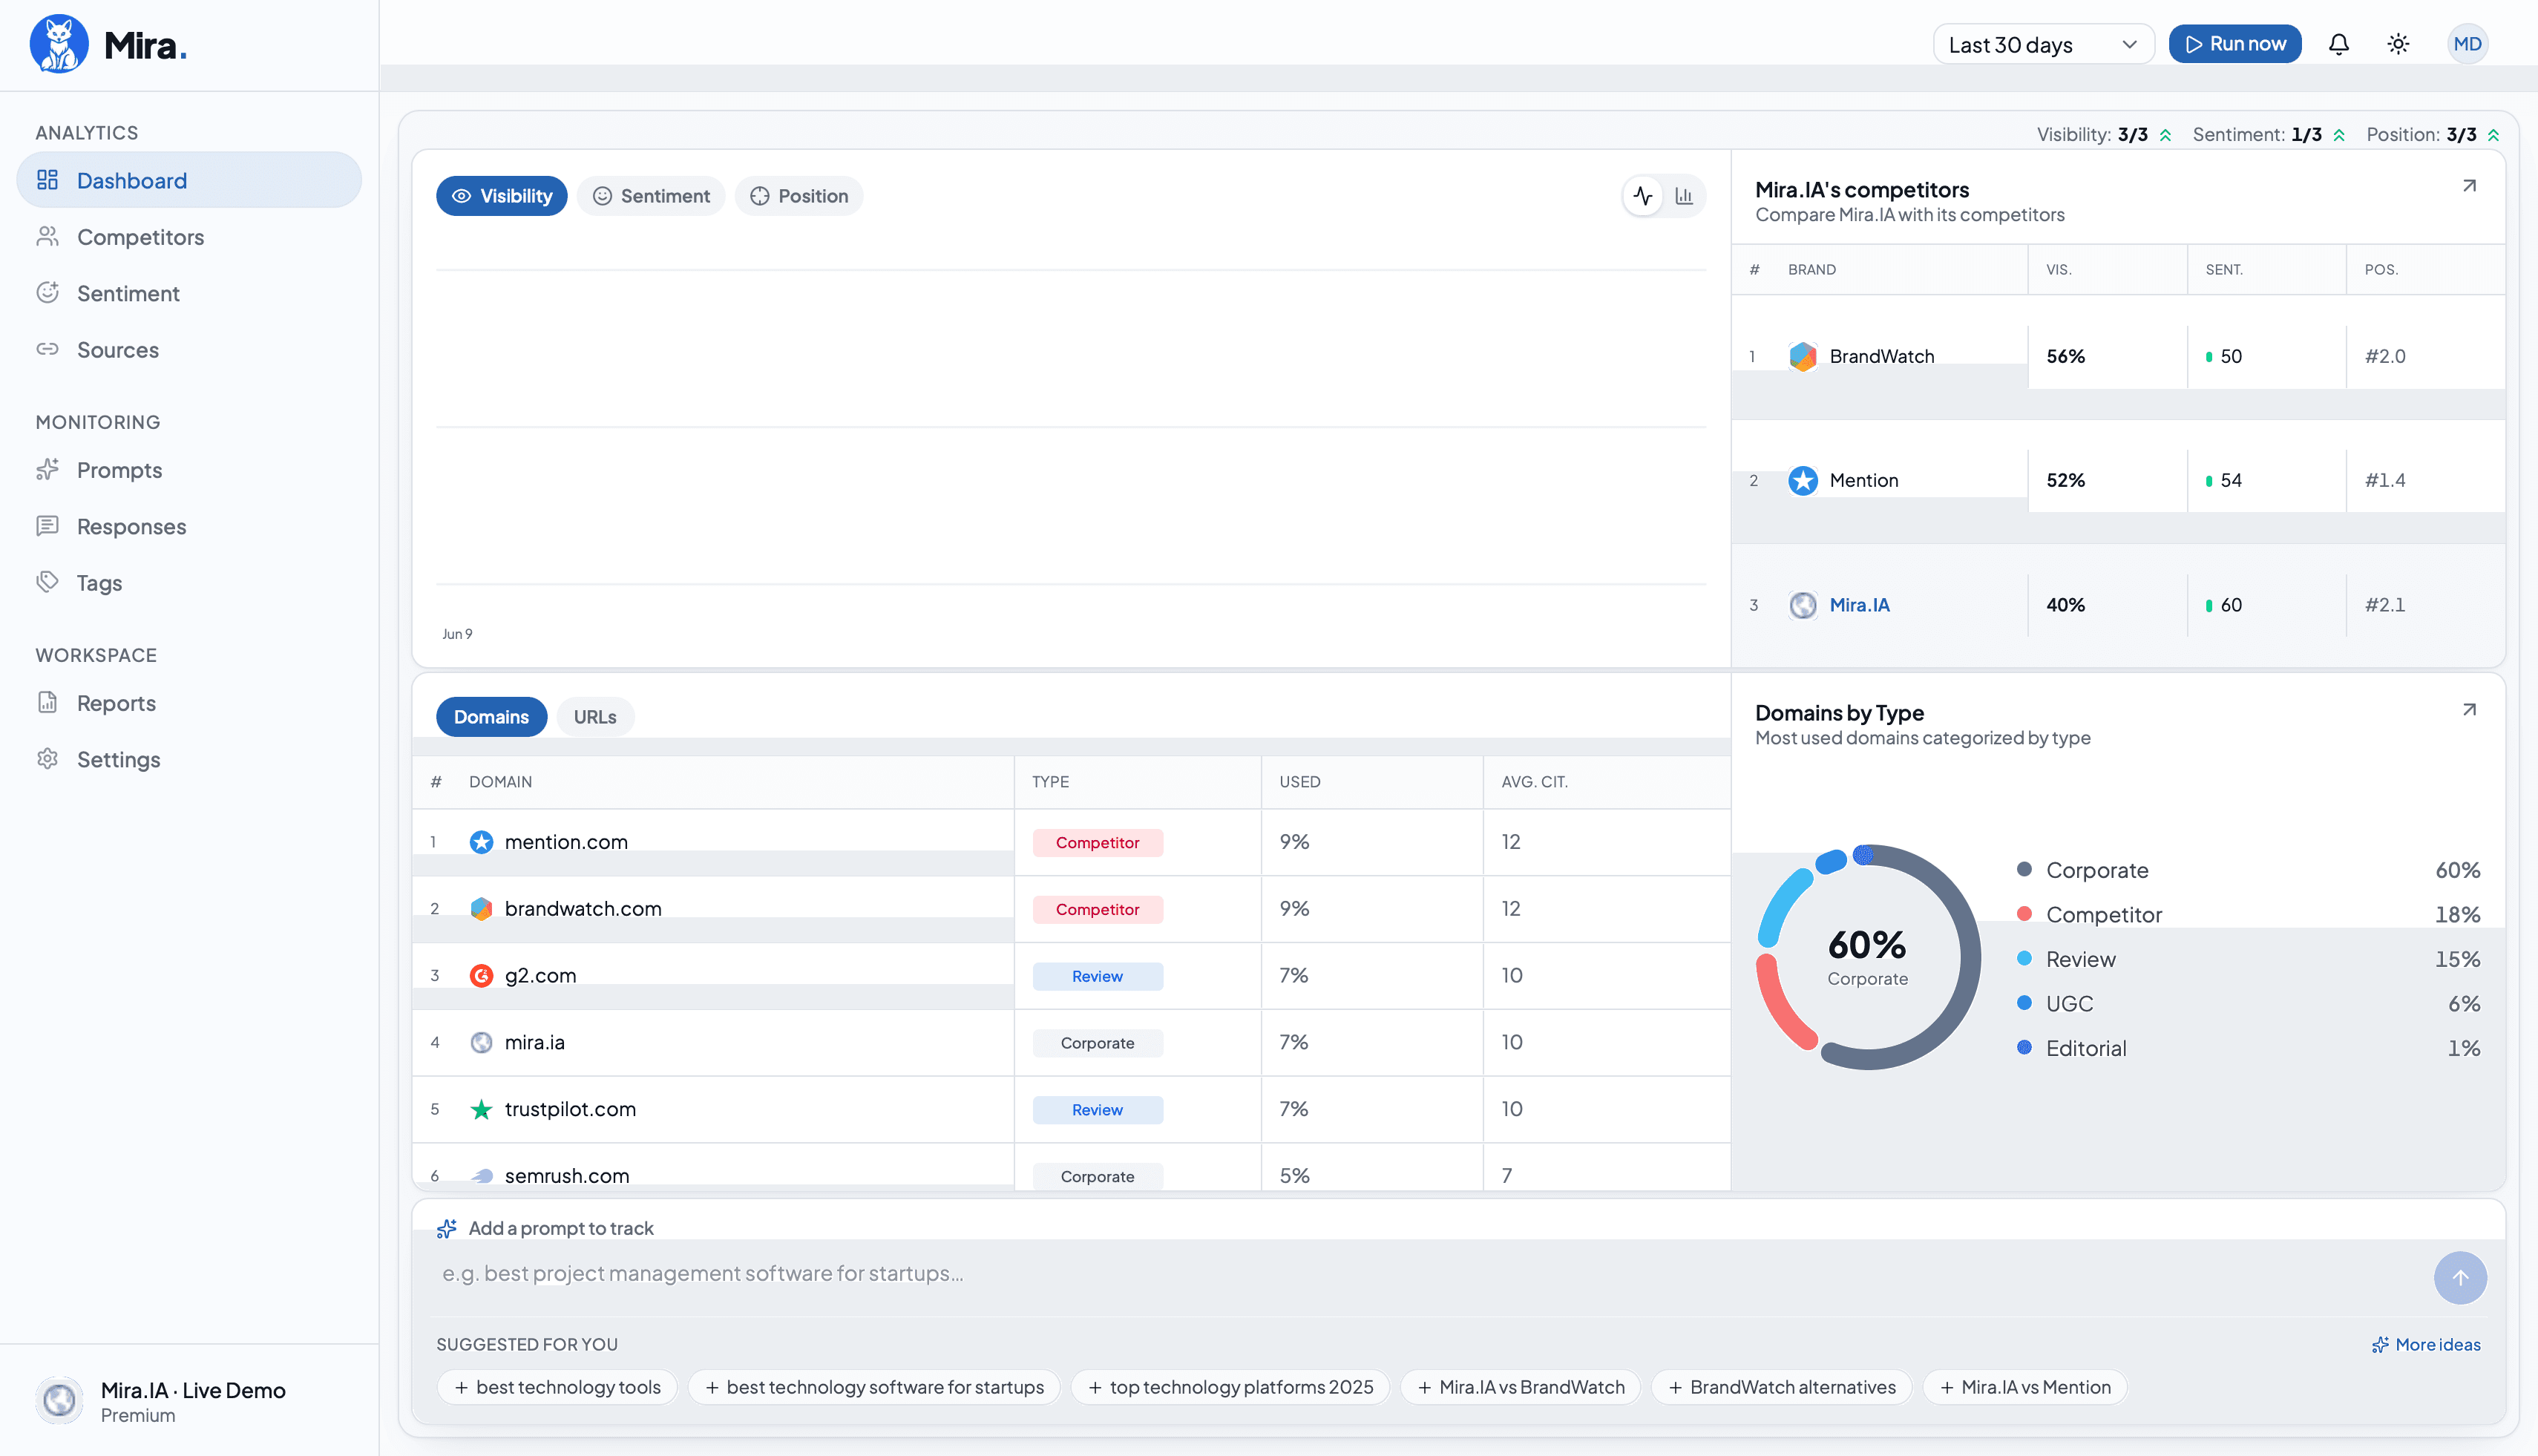This screenshot has width=2538, height=1456.
Task: Click the g2.com favicon
Action: pos(481,975)
